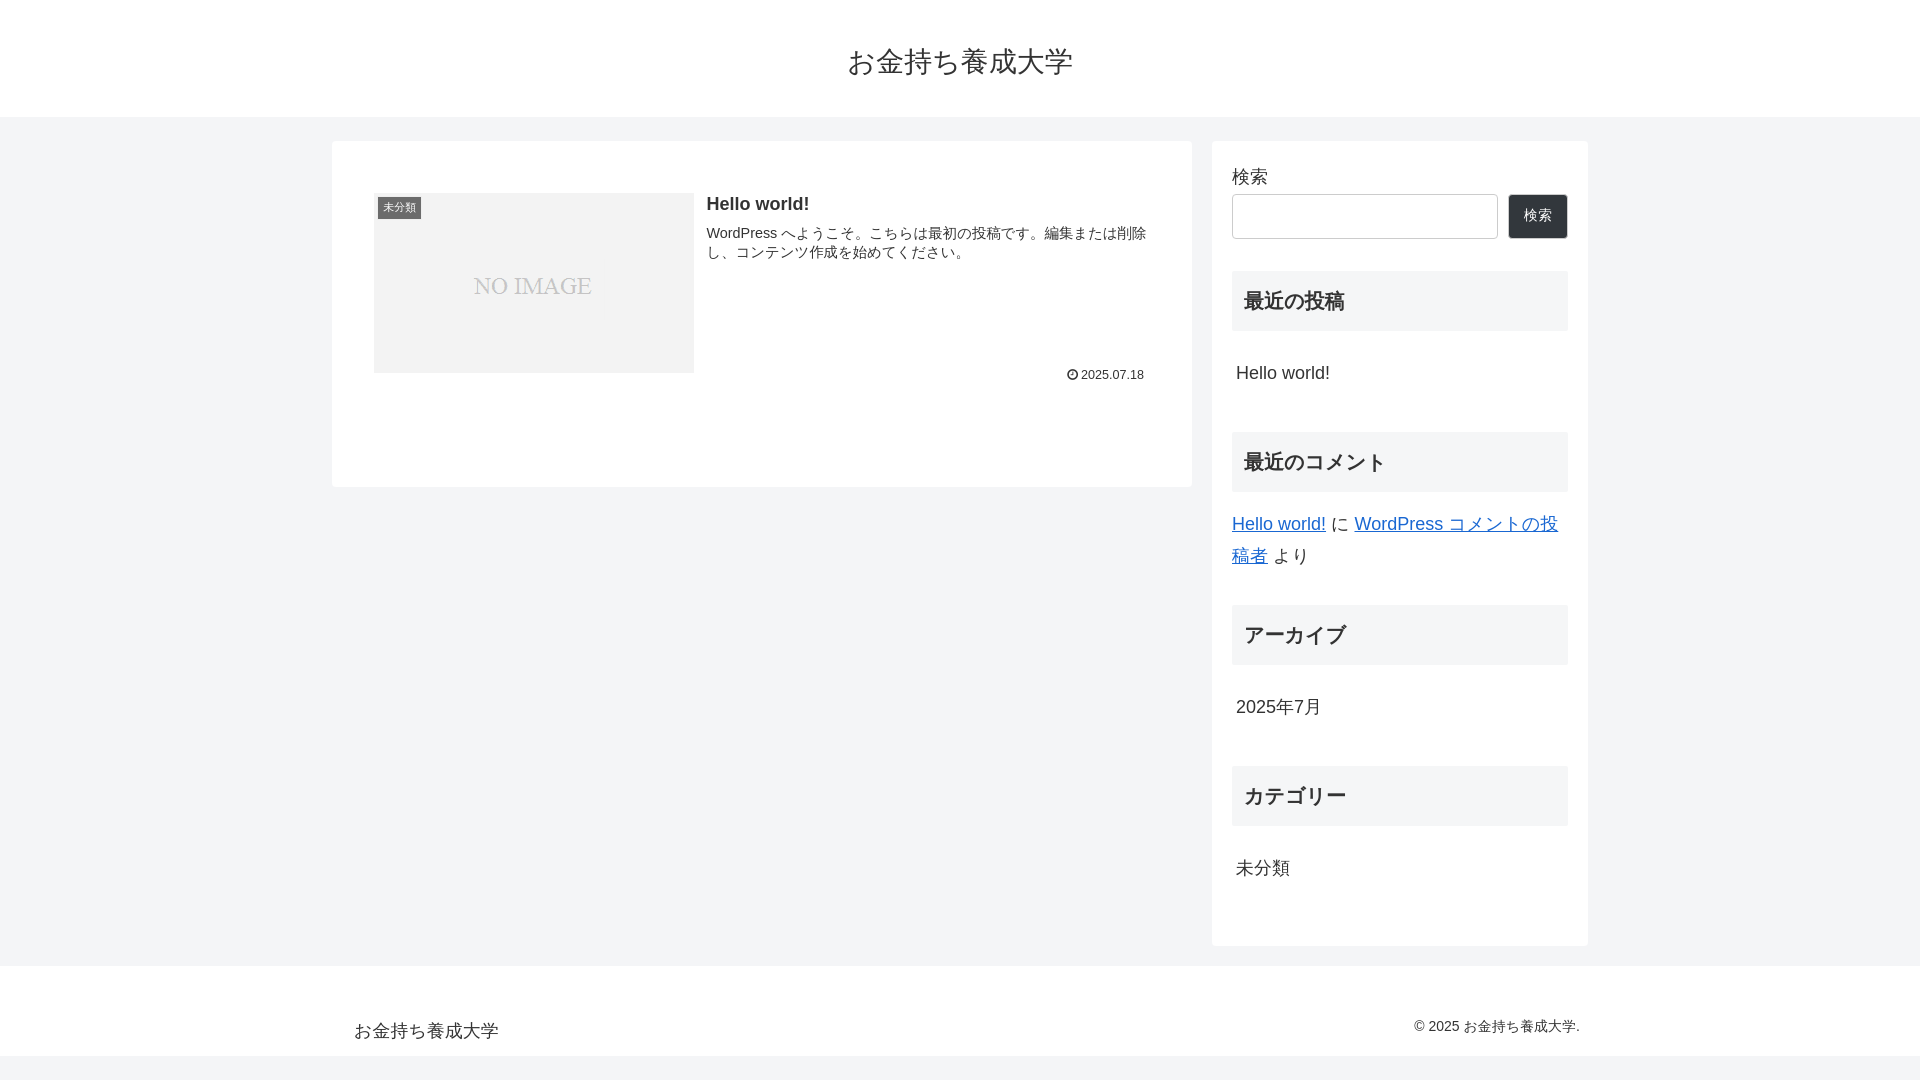The image size is (1920, 1080).
Task: Open the NO IMAGE post thumbnail
Action: pos(534,283)
